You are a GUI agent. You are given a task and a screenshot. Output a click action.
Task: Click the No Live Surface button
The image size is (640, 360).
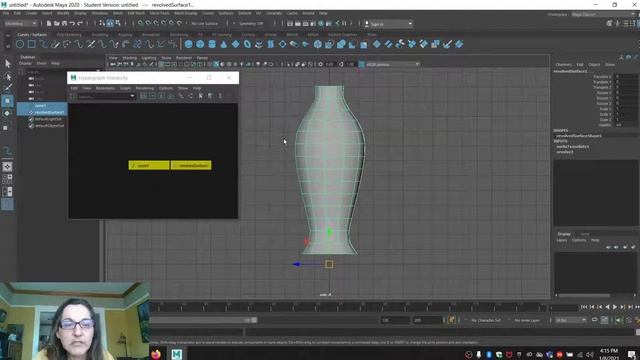204,24
